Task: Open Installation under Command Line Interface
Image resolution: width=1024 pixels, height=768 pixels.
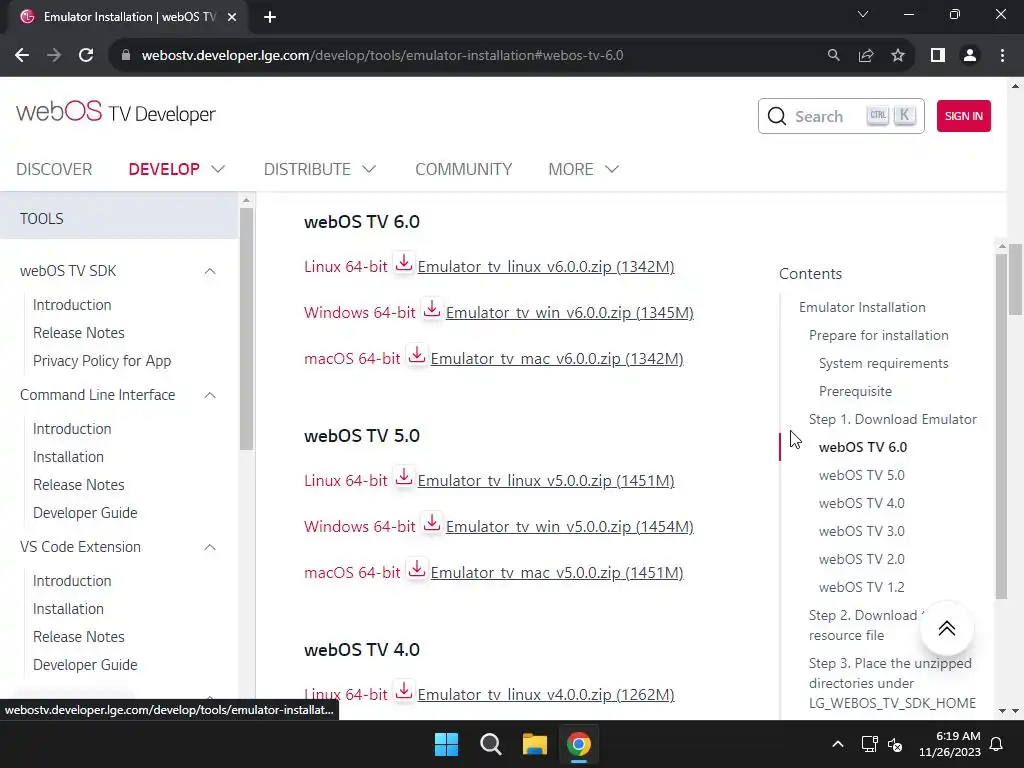Action: coord(69,457)
